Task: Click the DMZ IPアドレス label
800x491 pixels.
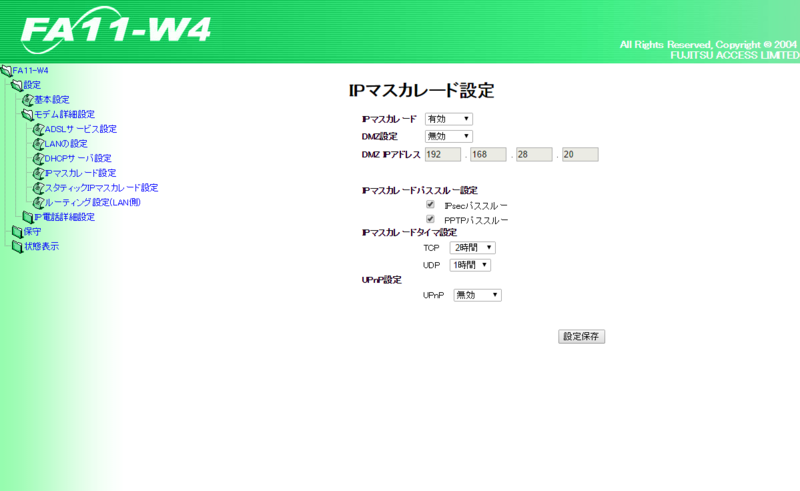Action: click(x=391, y=155)
